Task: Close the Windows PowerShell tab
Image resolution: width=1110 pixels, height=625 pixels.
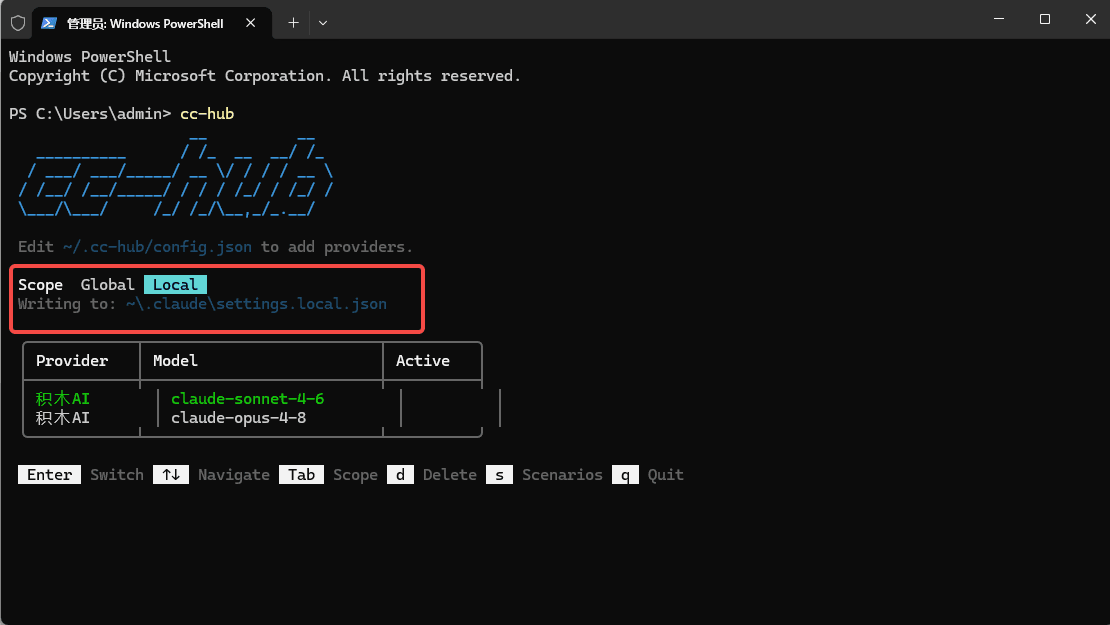Action: (251, 23)
